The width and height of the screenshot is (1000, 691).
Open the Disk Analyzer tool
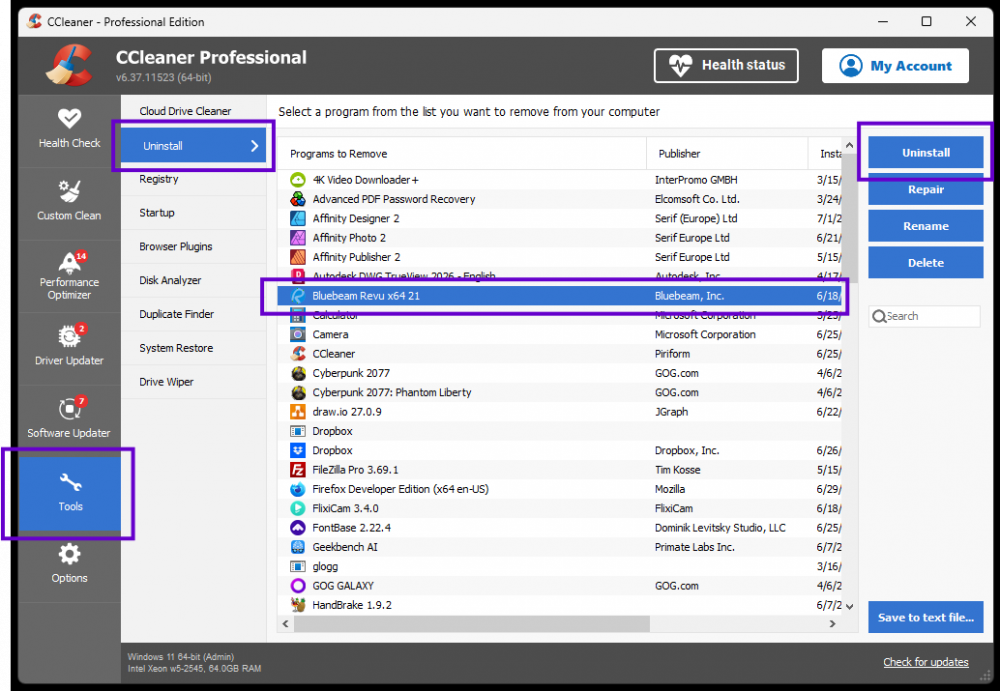[193, 280]
